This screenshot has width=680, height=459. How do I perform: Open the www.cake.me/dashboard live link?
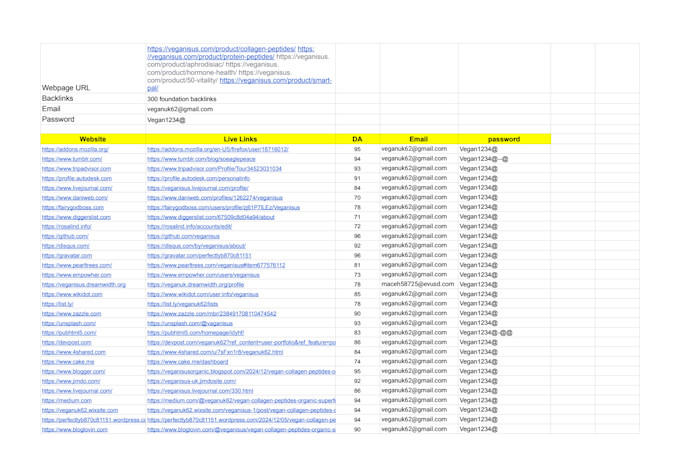187,362
